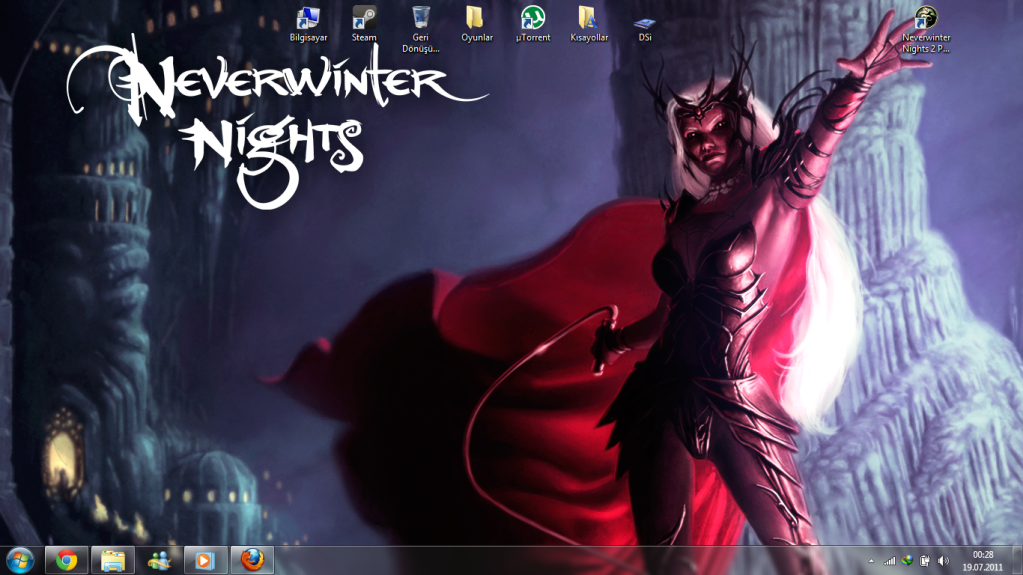Select the DSi desktop icon
This screenshot has height=575, width=1023.
click(x=645, y=23)
